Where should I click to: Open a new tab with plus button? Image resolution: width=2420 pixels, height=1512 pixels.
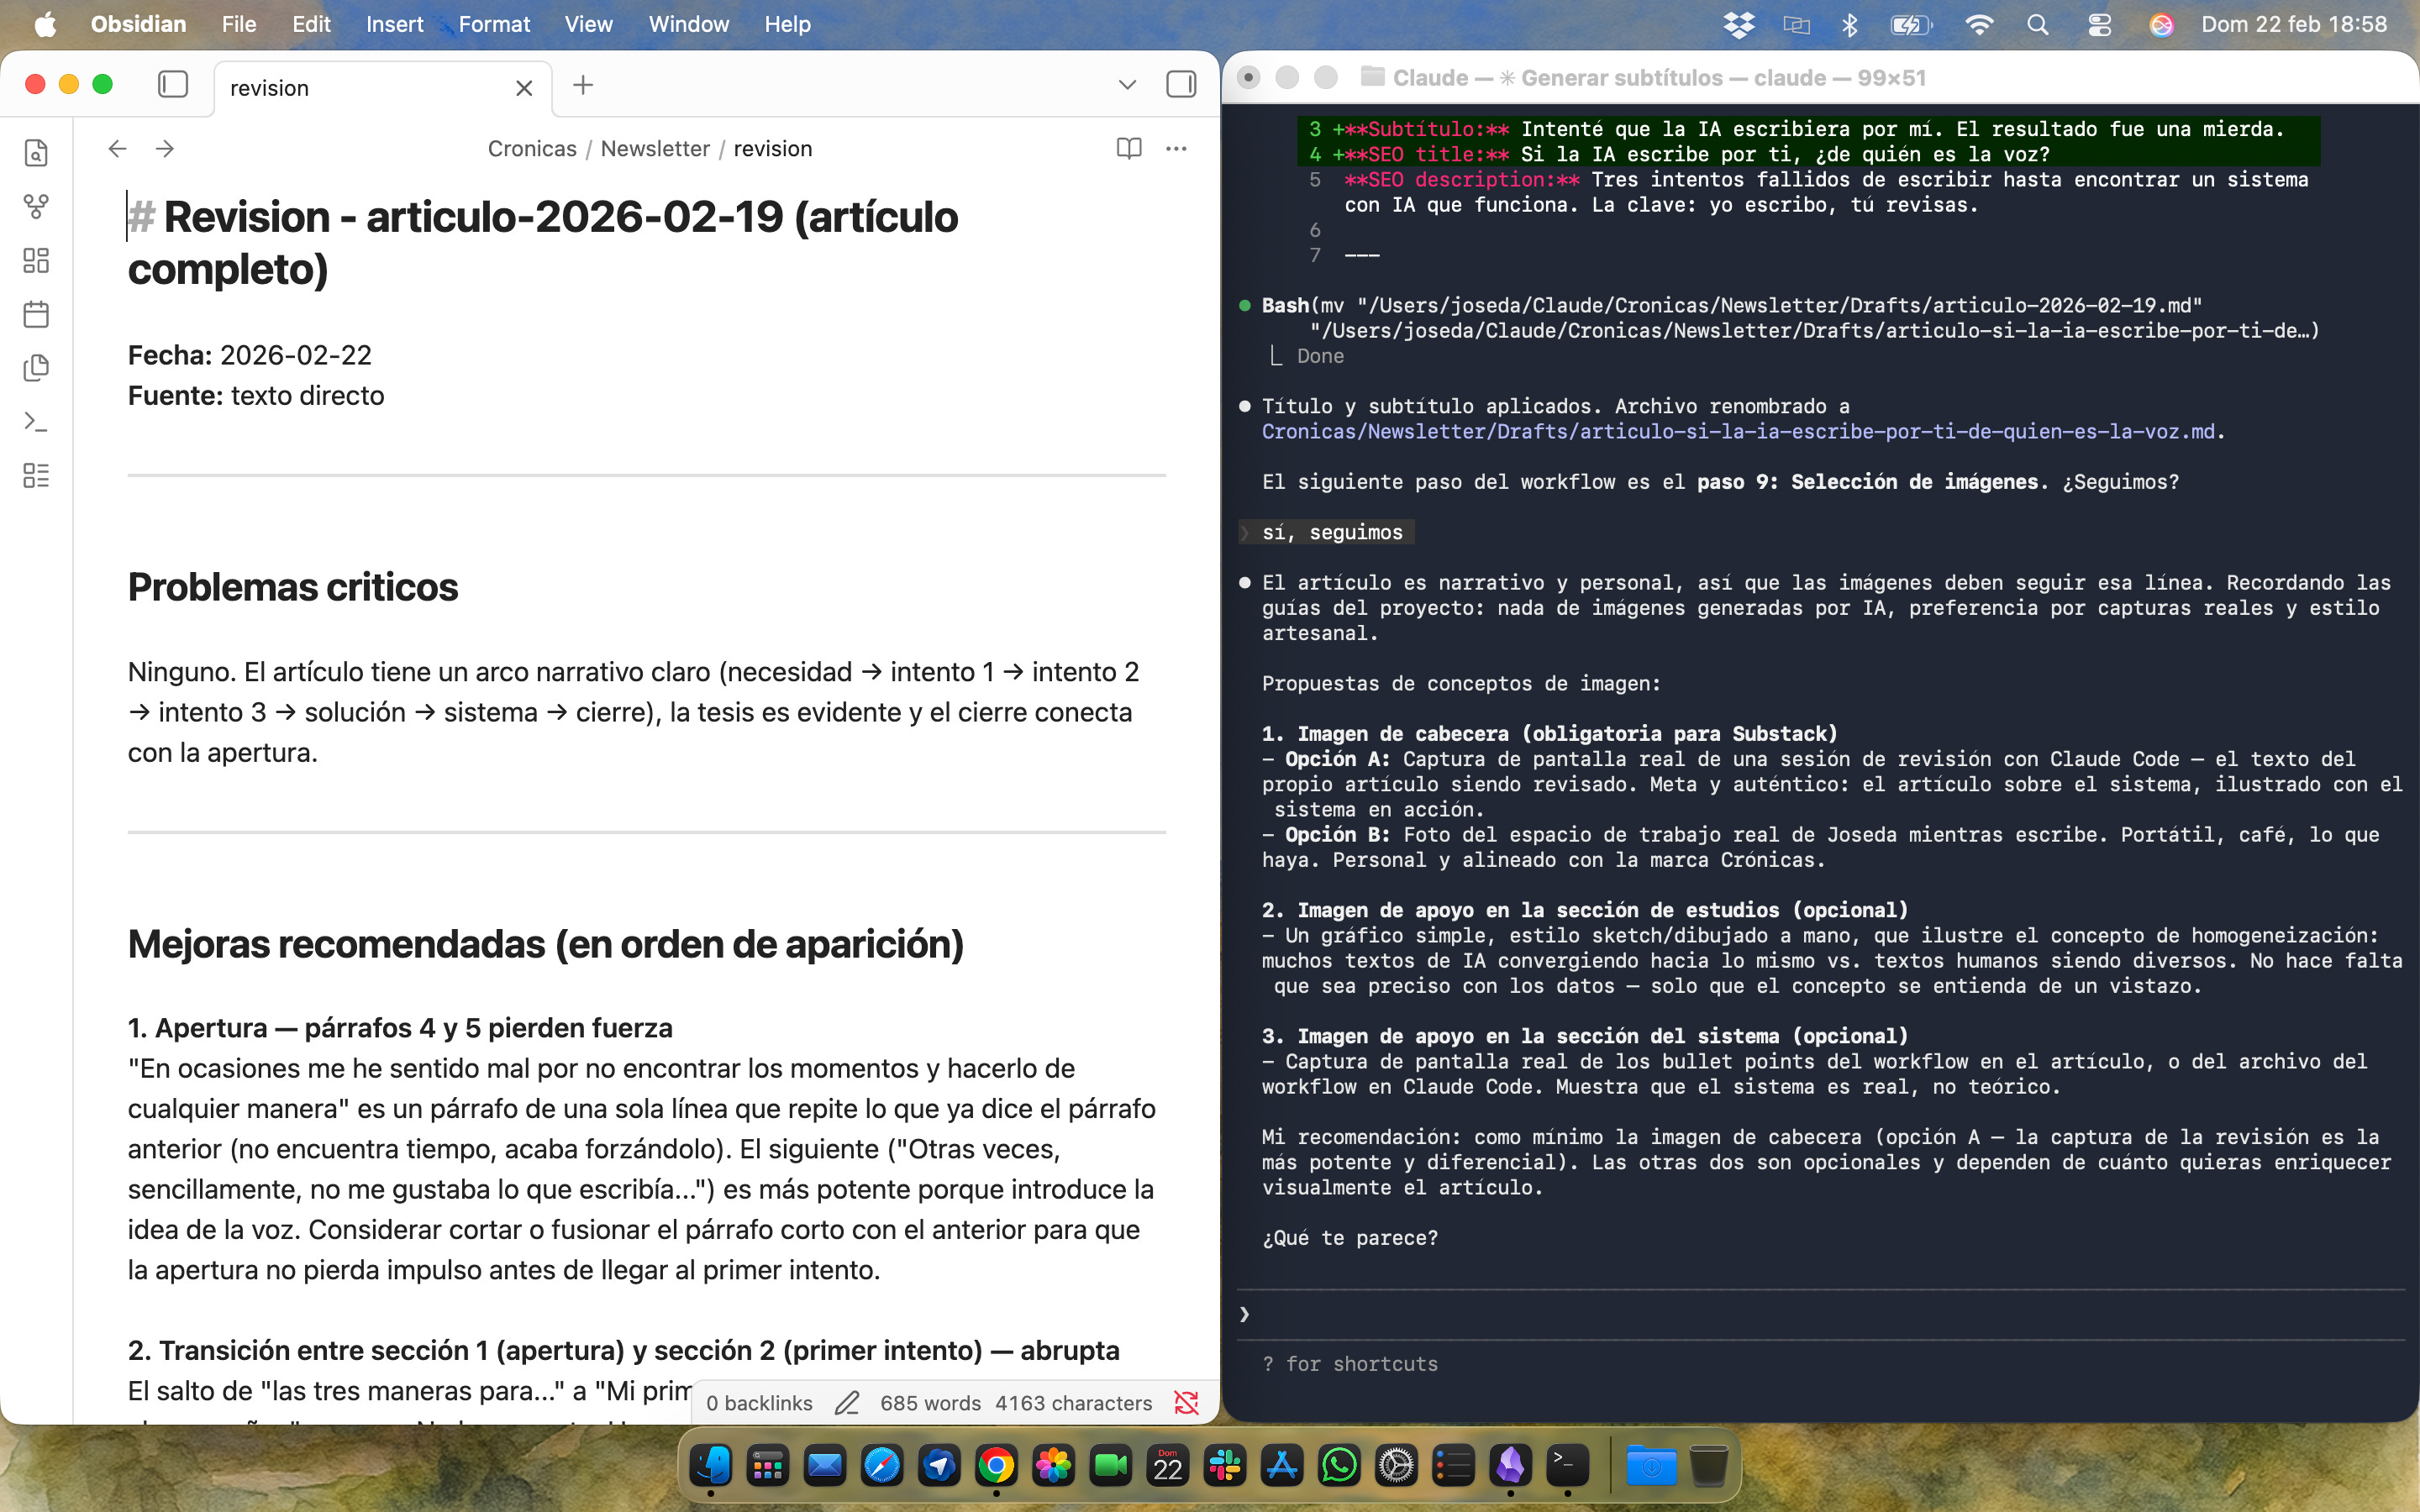583,85
